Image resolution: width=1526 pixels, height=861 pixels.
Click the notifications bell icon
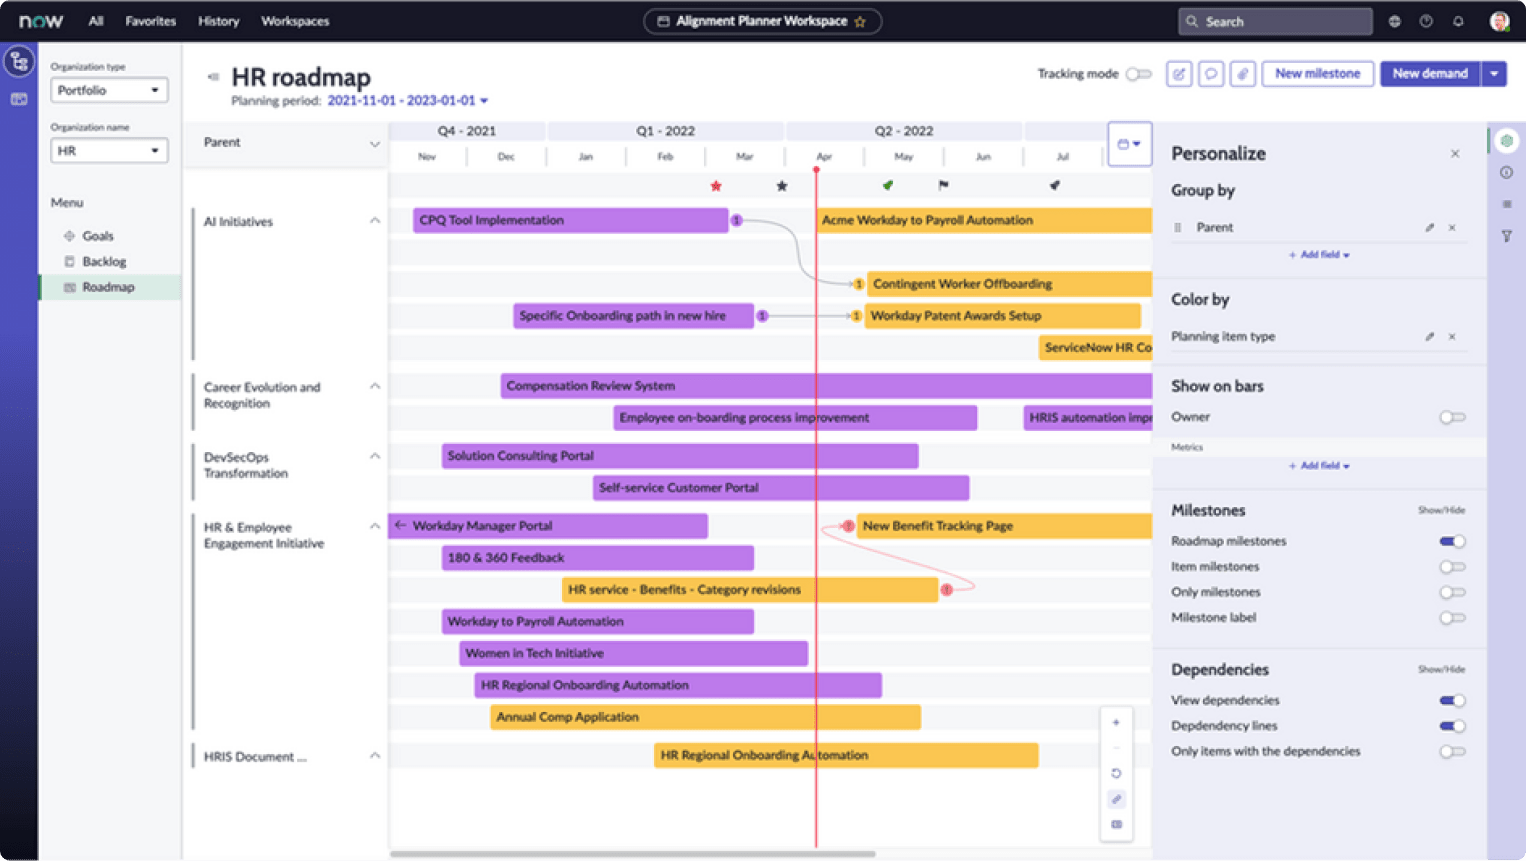click(1459, 20)
